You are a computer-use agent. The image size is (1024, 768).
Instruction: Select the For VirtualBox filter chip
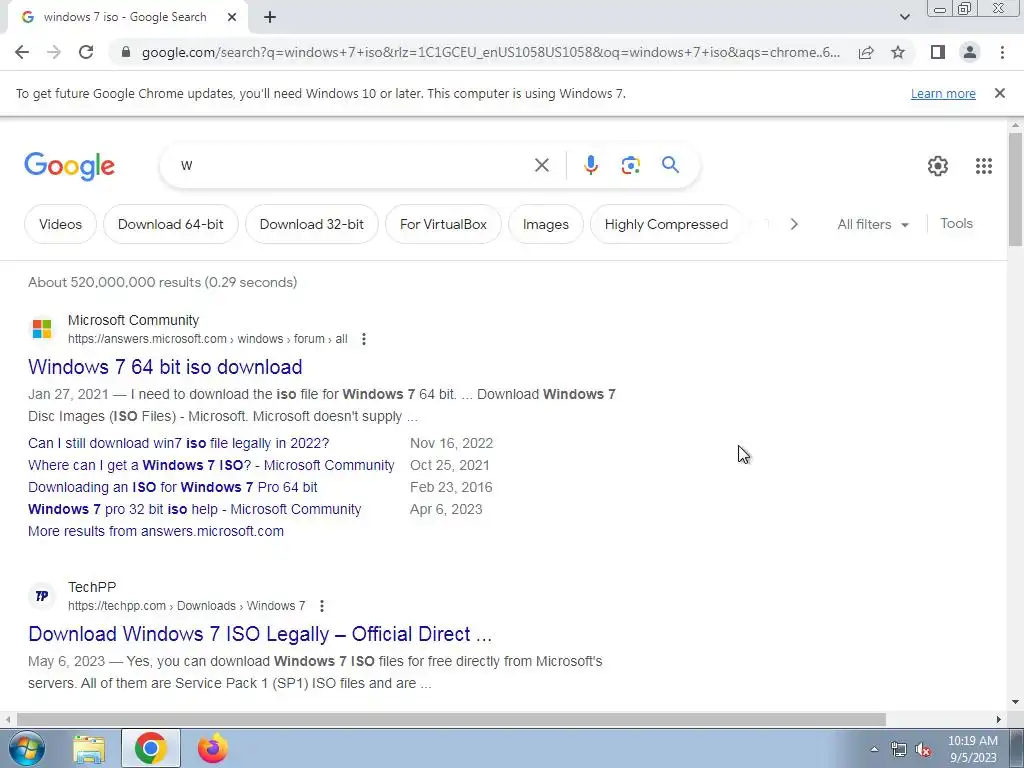[443, 224]
